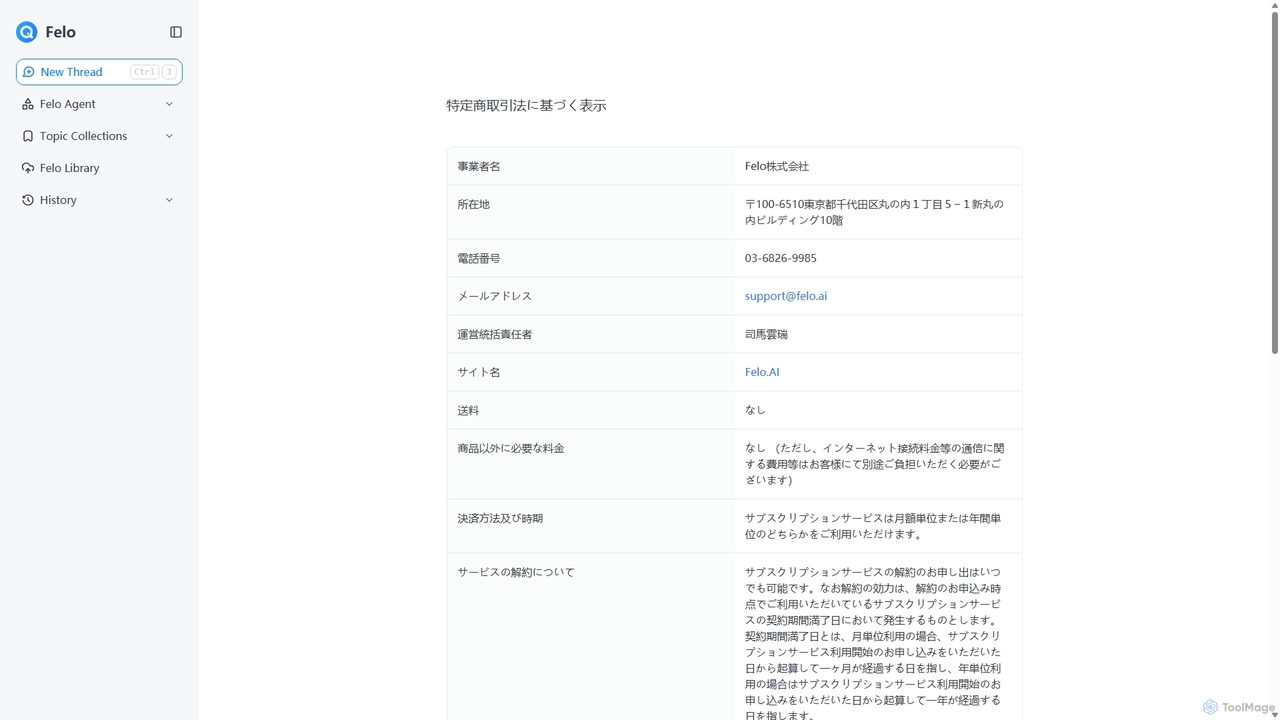Click the subscription billing text サブスクリプションサービスは月額単位

(873, 526)
